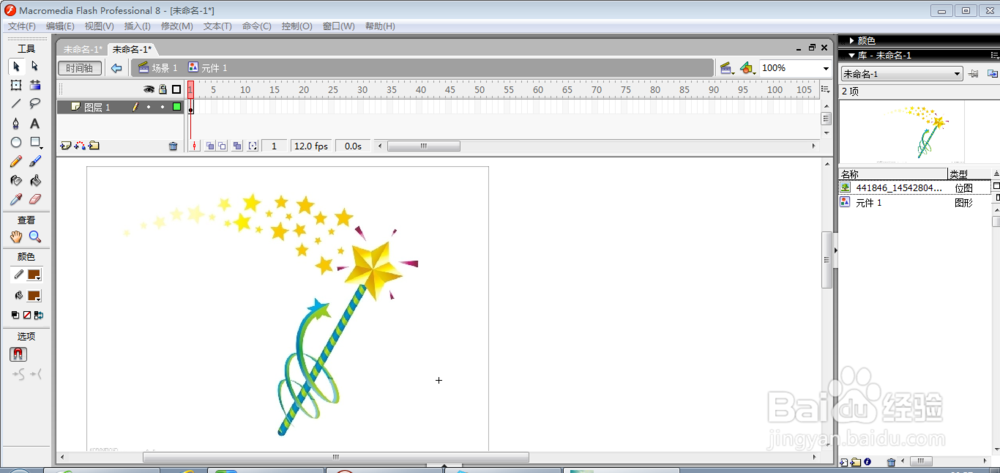The height and width of the screenshot is (473, 1000).
Task: Sort library by 名称 column header
Action: (893, 174)
